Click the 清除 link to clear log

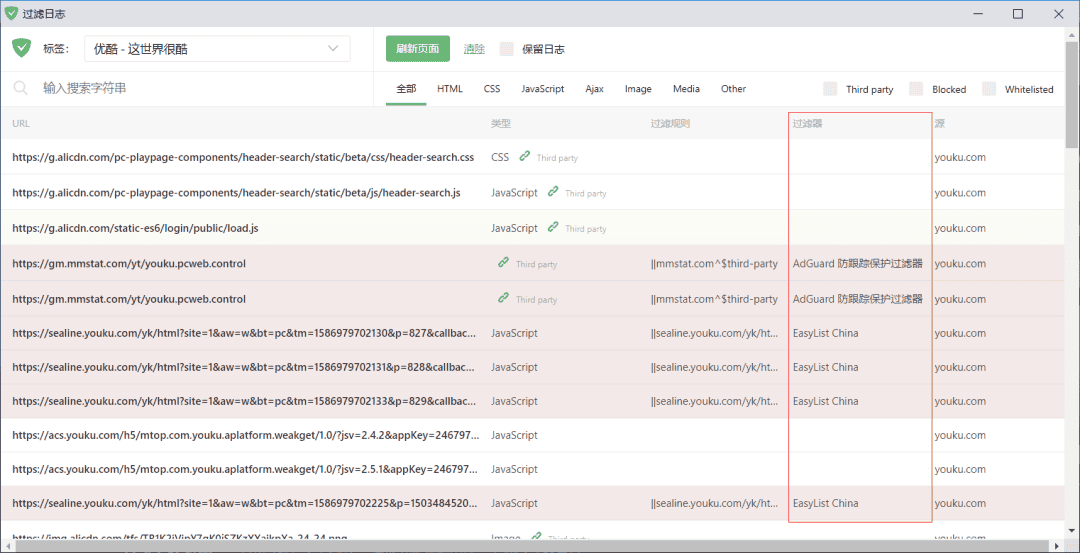(474, 49)
